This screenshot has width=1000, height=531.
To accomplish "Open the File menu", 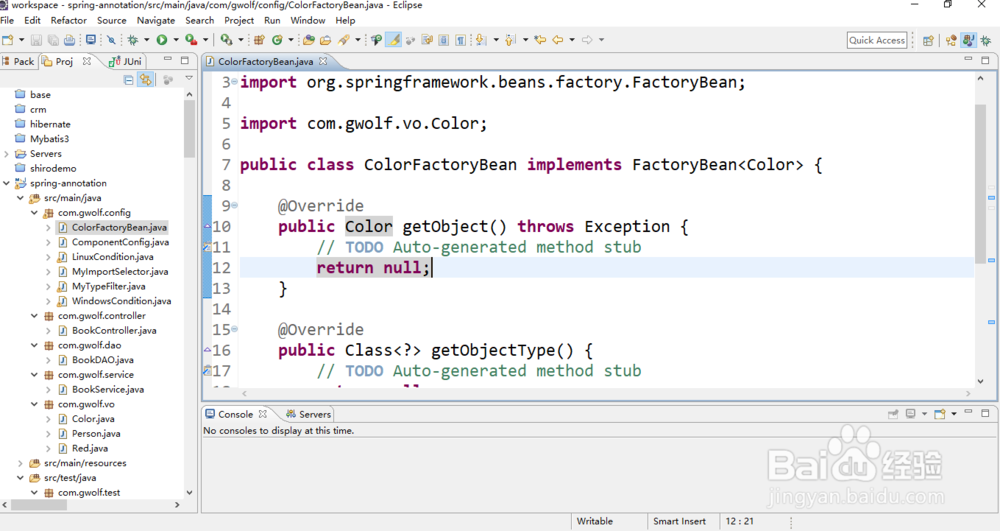I will 7,20.
